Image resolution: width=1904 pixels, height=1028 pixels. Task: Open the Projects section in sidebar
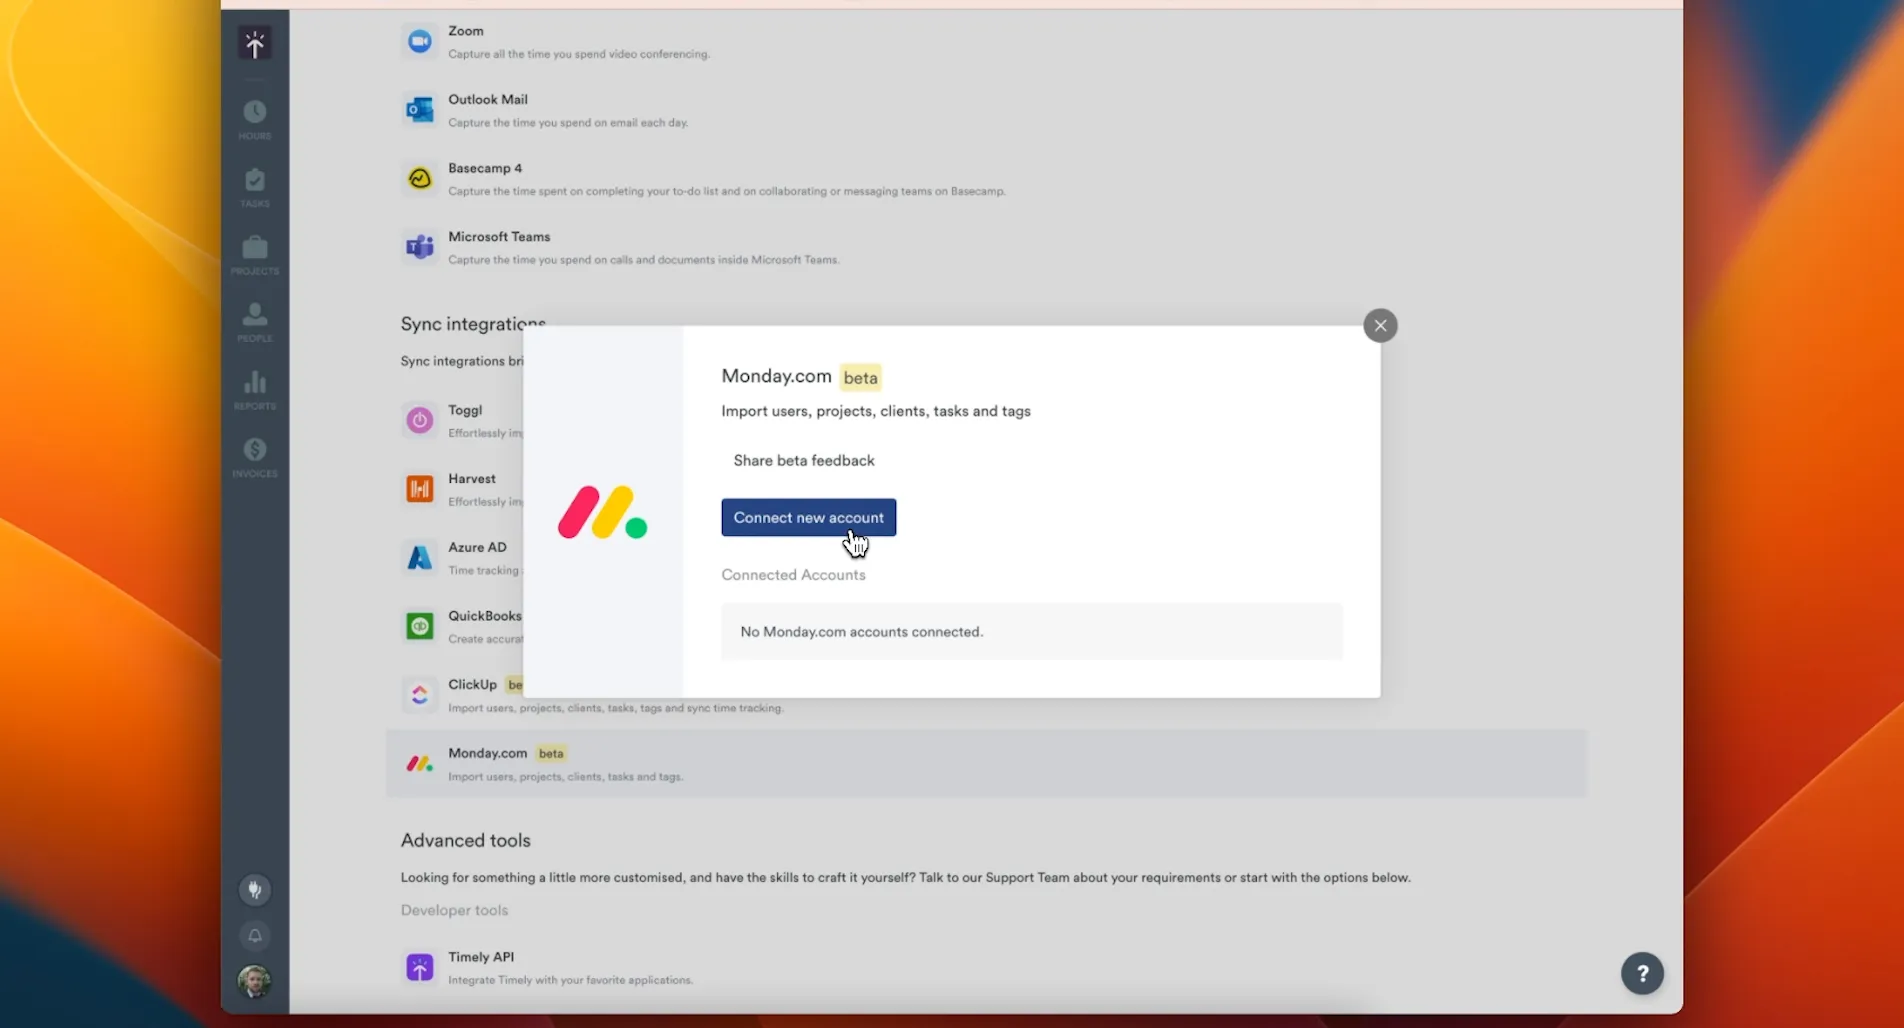coord(255,255)
